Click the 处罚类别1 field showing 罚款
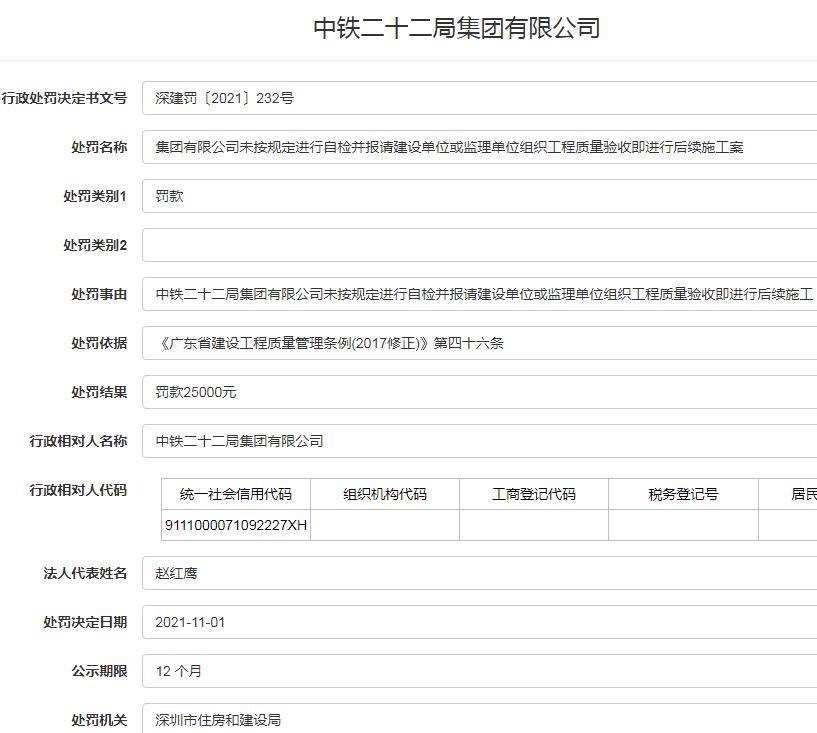Screen dimensions: 817x733 pos(479,196)
